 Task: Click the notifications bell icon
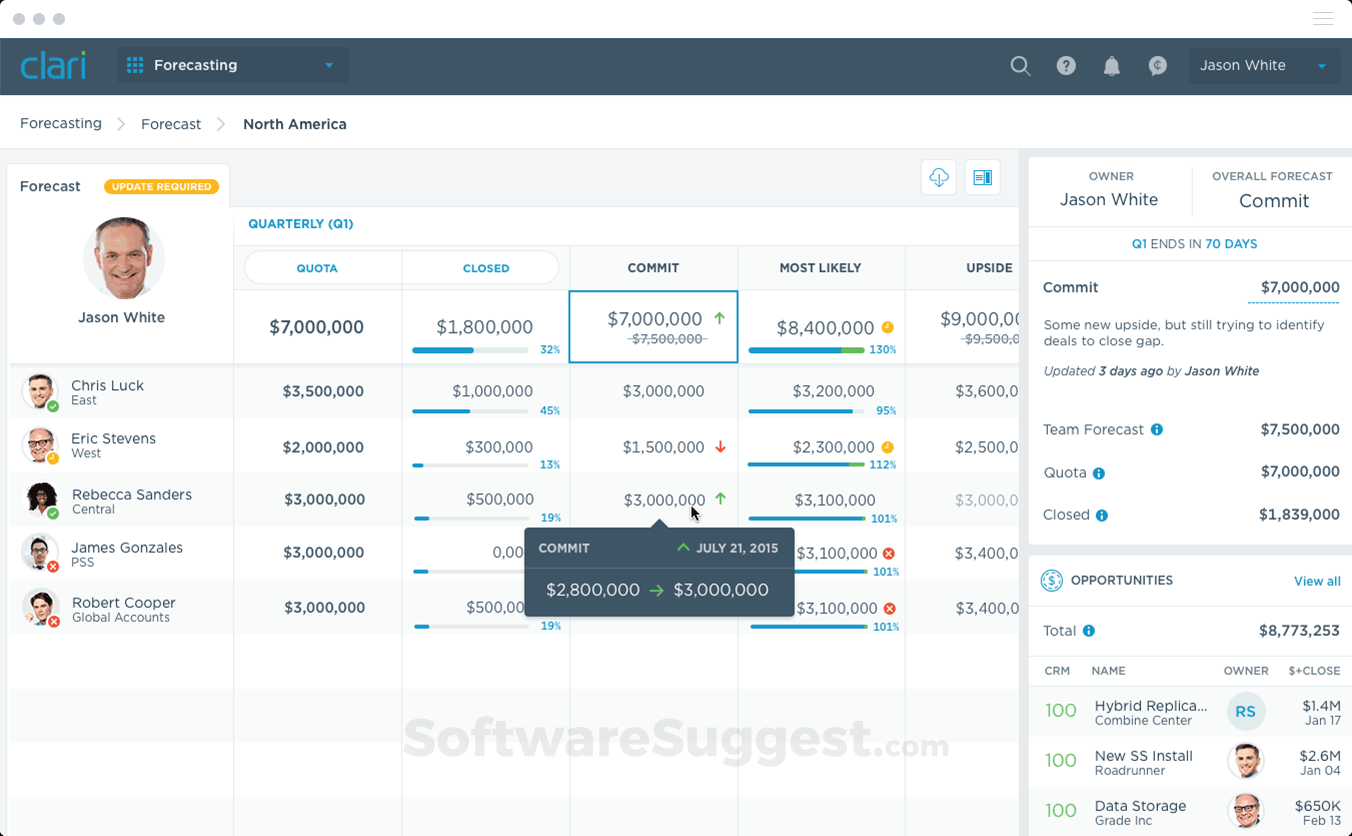tap(1111, 66)
